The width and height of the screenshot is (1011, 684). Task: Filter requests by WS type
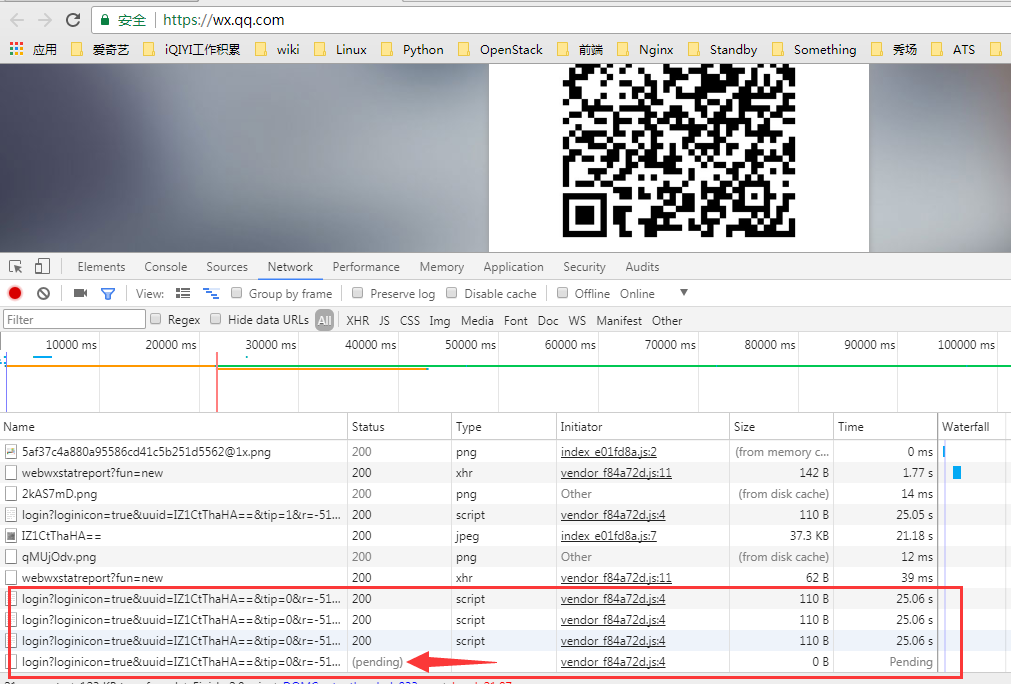point(577,320)
